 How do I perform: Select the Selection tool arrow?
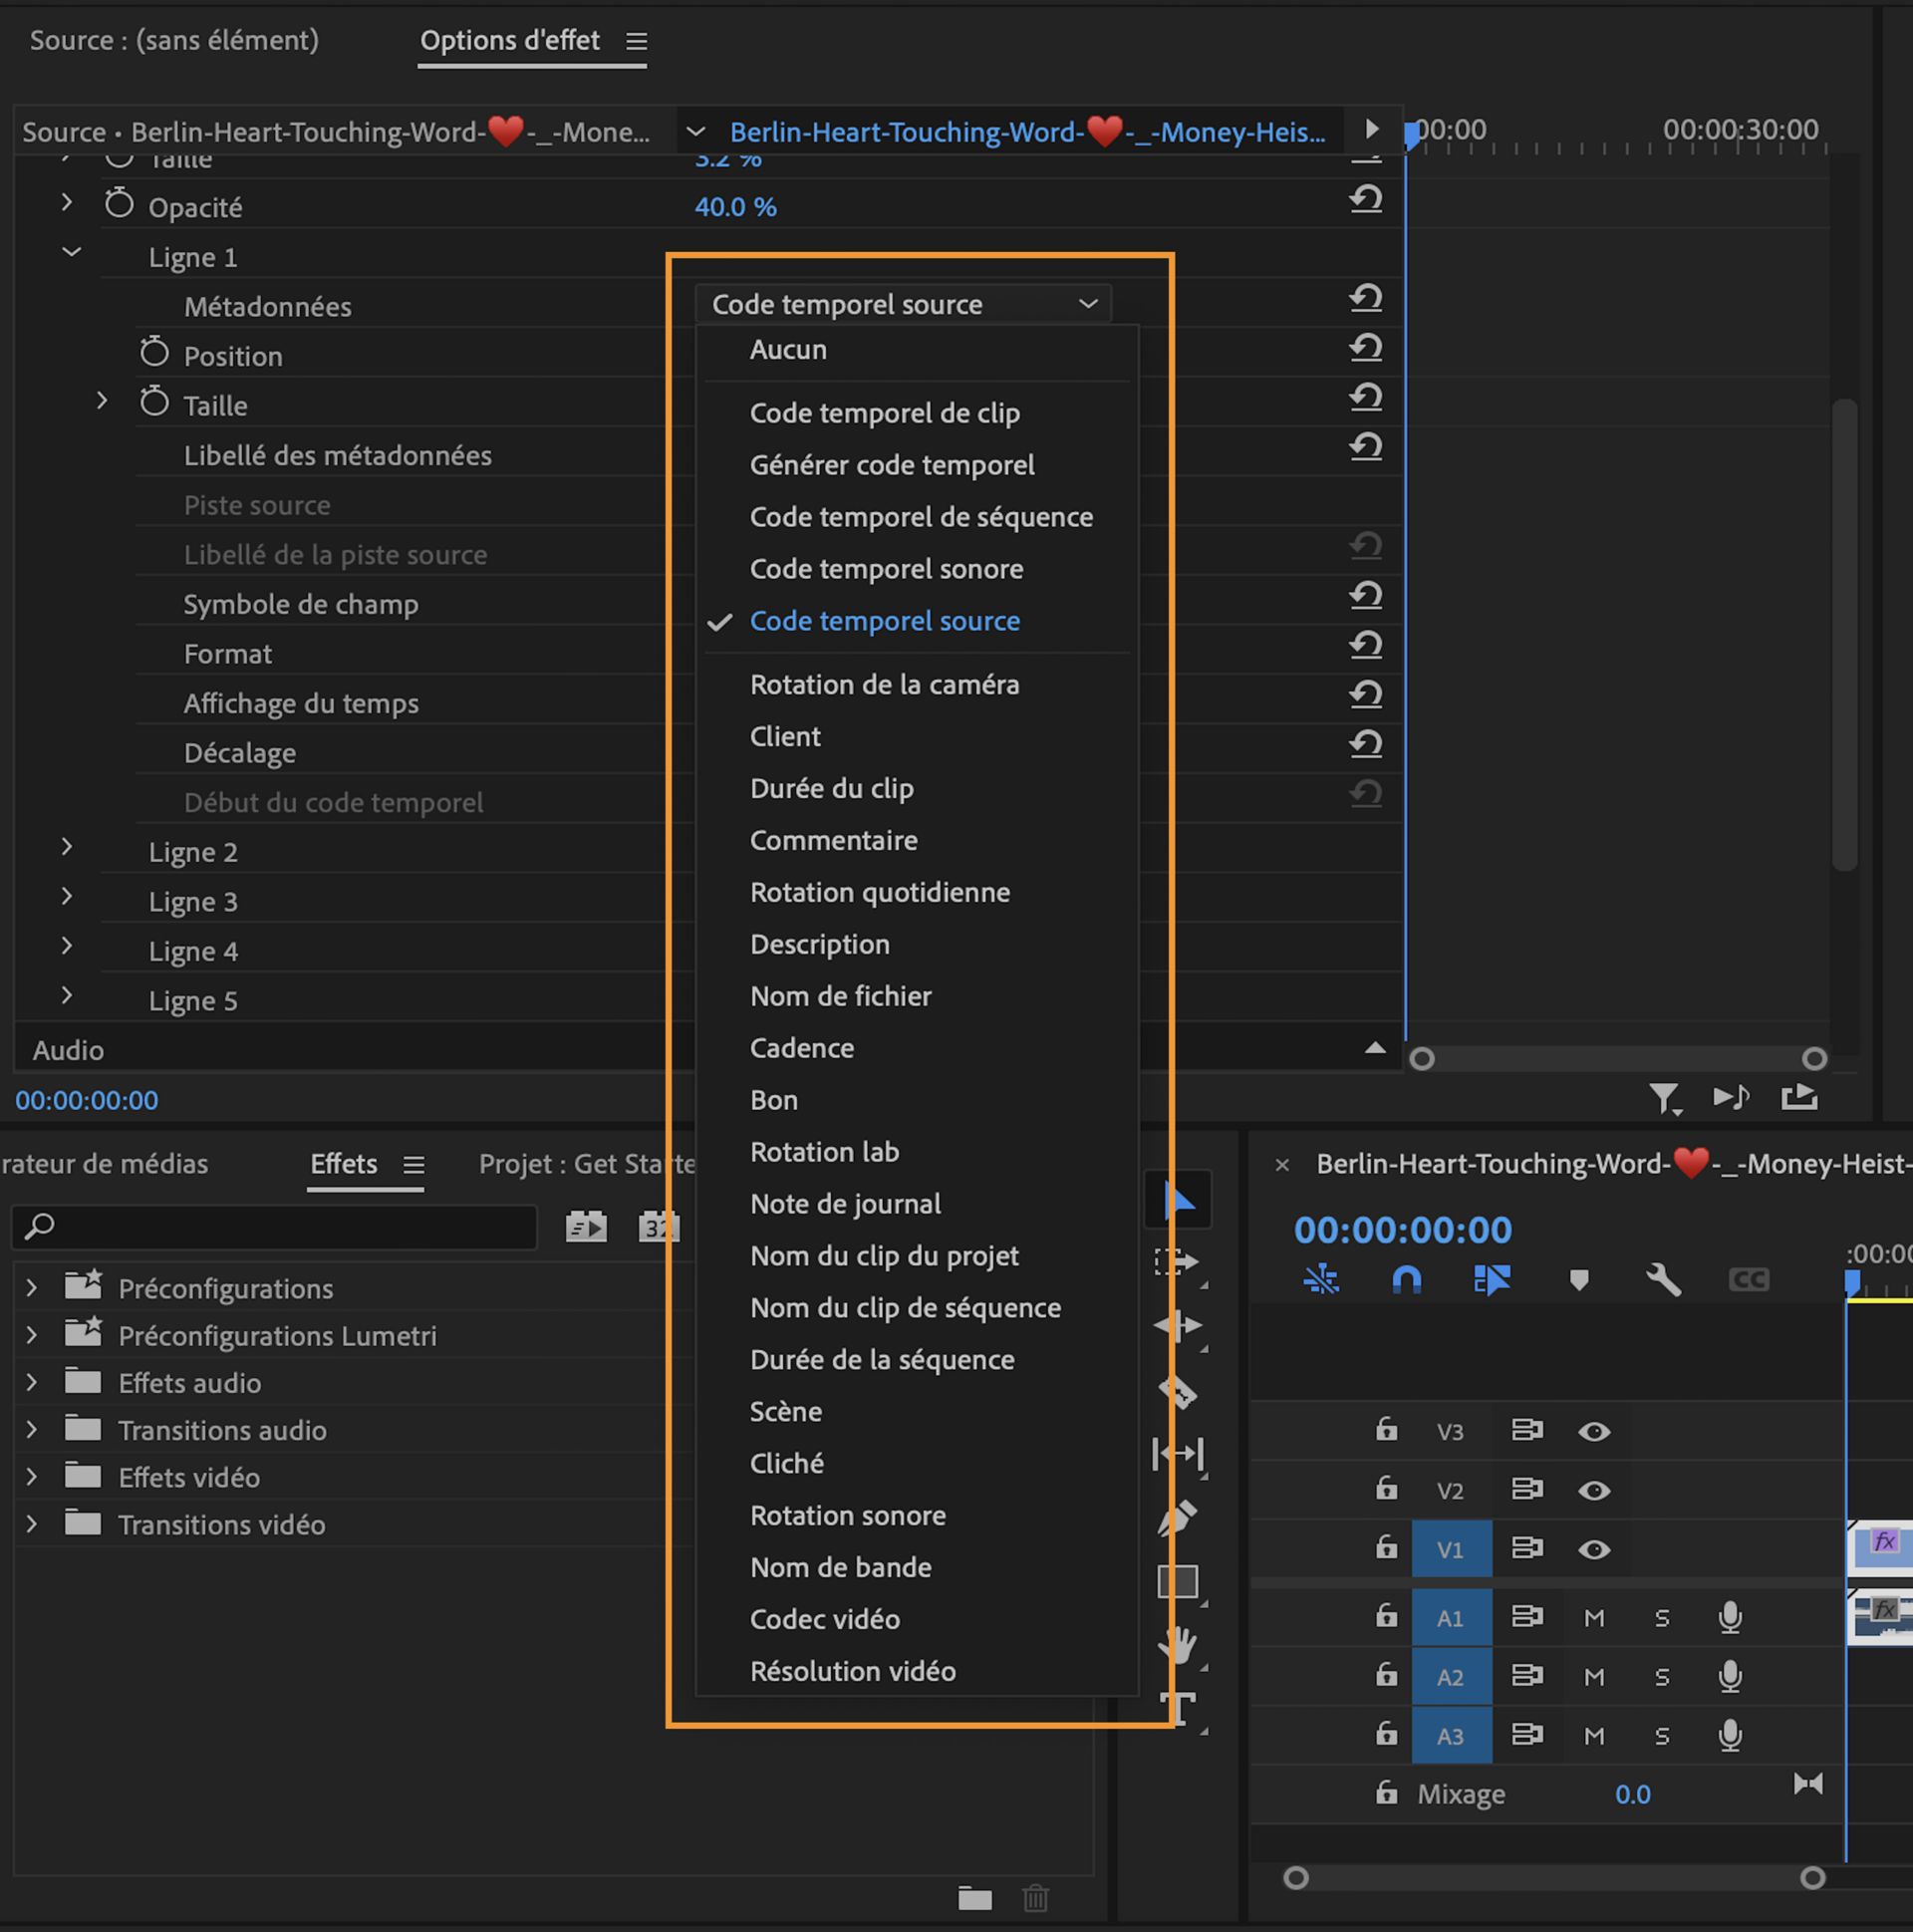[1178, 1200]
